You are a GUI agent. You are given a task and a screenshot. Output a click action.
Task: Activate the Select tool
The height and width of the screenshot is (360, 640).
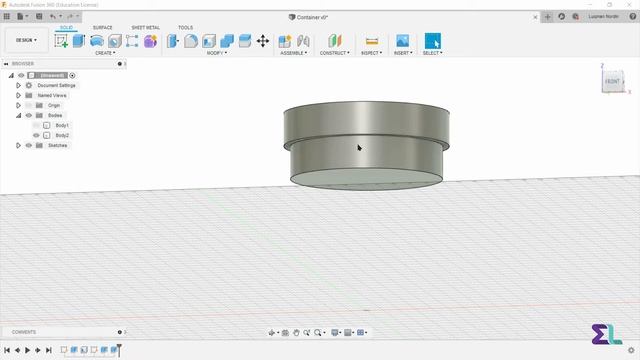(433, 41)
